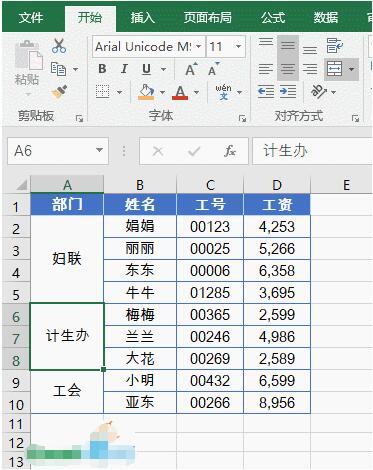
Task: Decrease font size with small A
Action: pos(213,69)
